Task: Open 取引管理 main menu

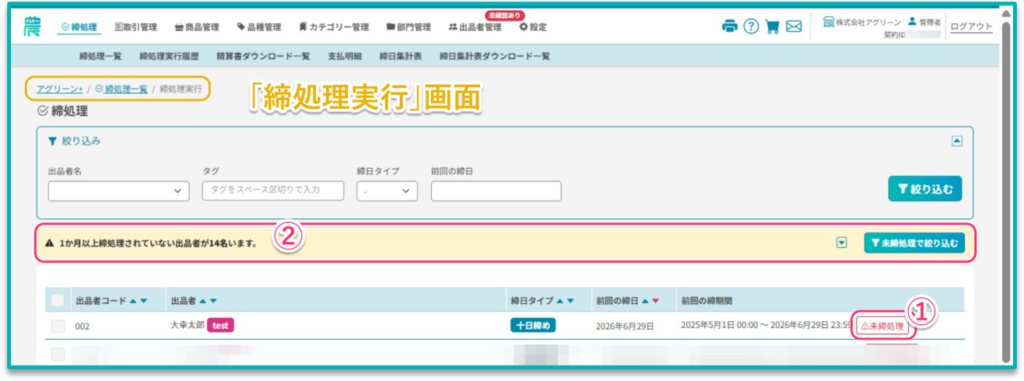Action: (x=136, y=27)
